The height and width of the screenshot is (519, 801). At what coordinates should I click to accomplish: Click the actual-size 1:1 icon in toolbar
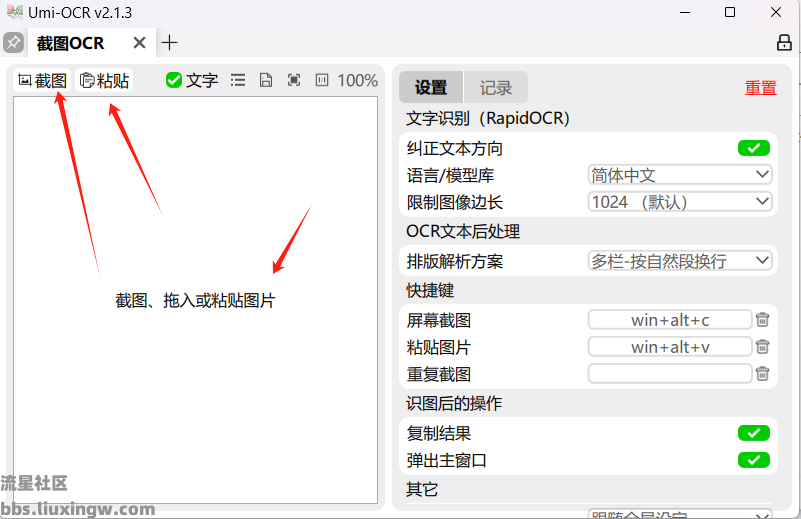click(322, 80)
